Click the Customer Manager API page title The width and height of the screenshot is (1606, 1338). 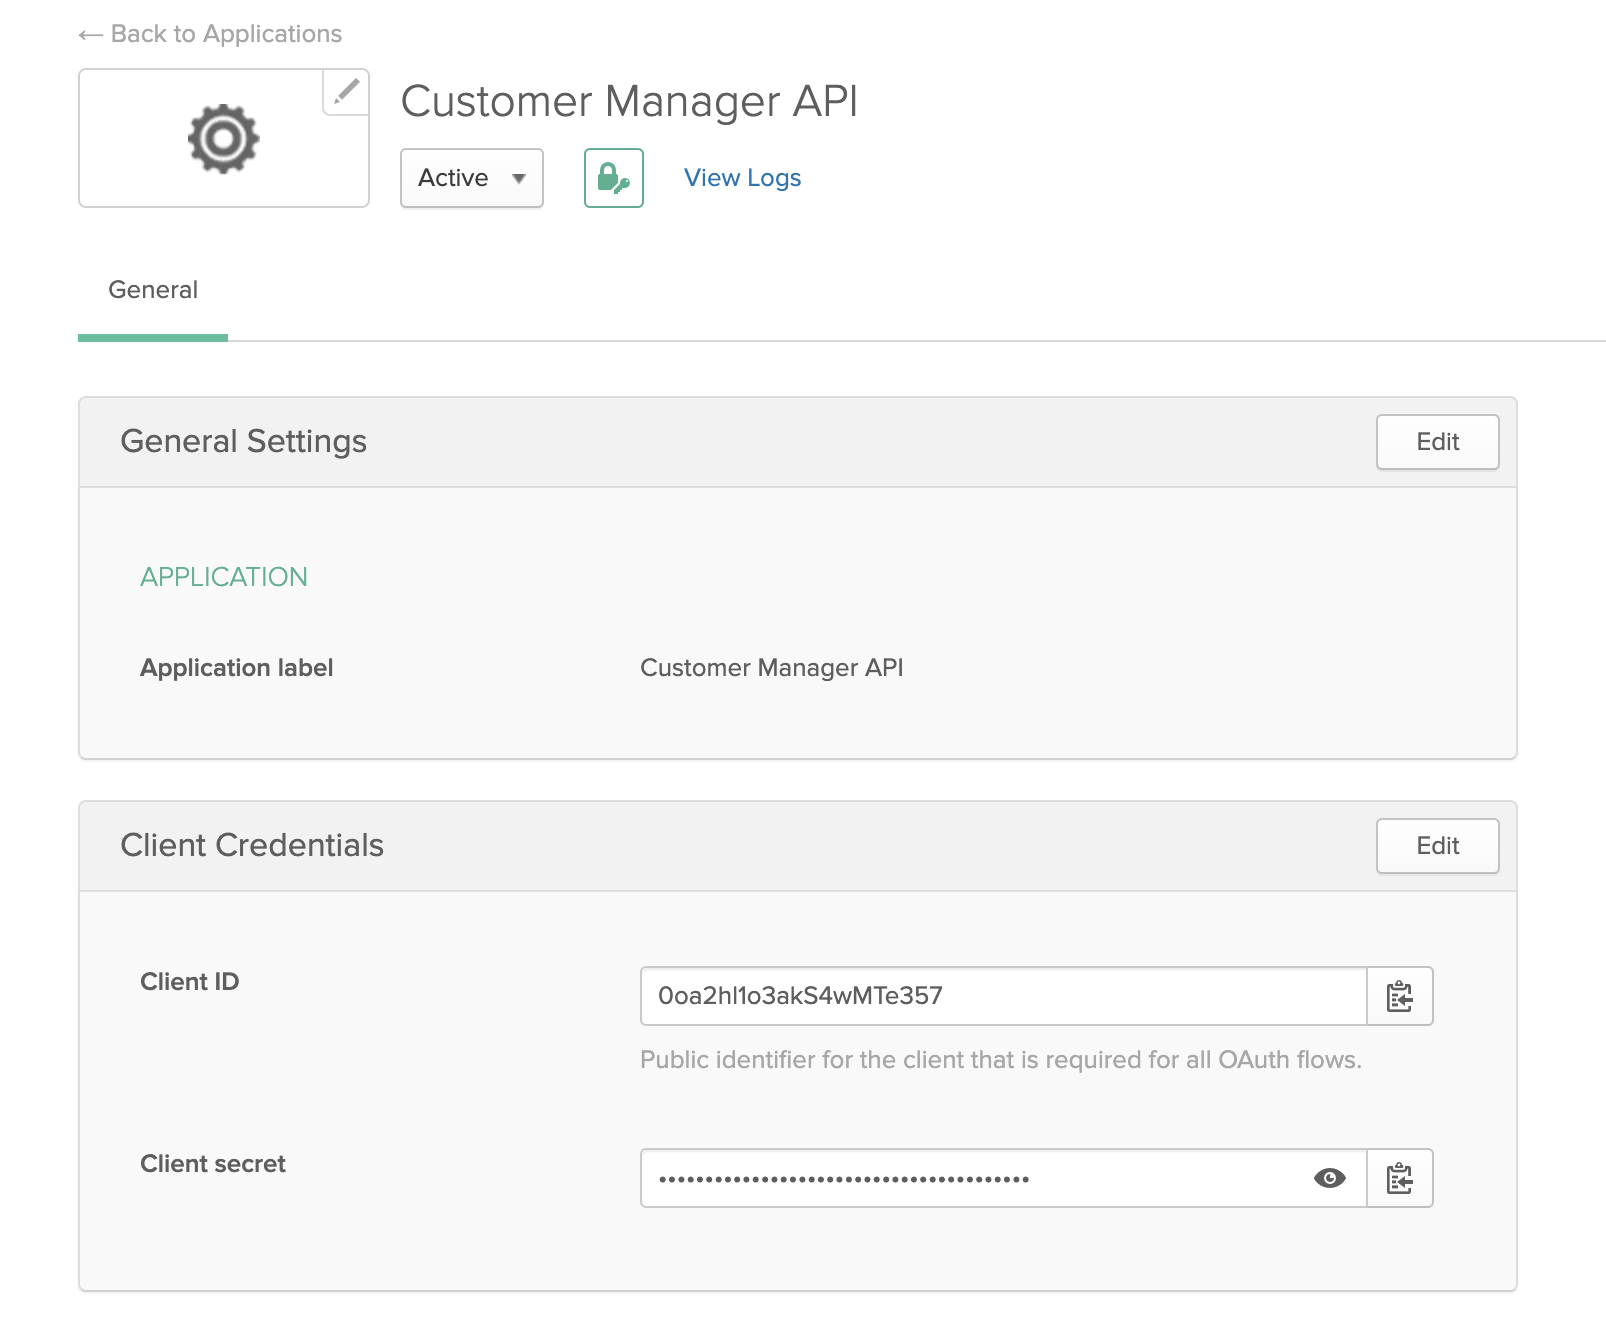[x=629, y=102]
